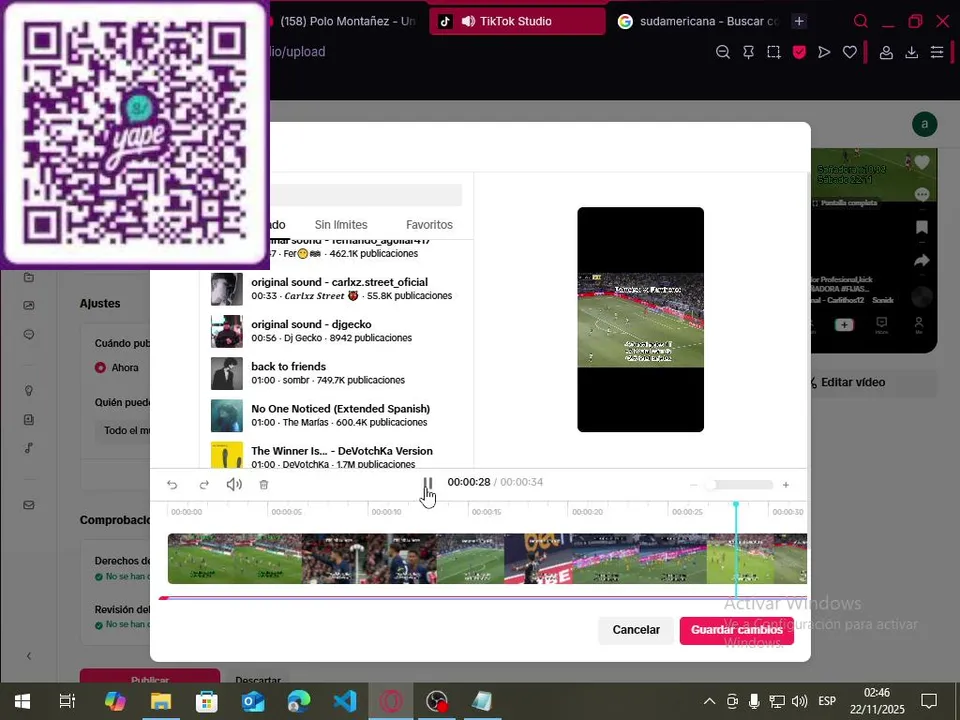Zoom in the timeline with the plus icon
This screenshot has width=960, height=720.
tap(786, 485)
